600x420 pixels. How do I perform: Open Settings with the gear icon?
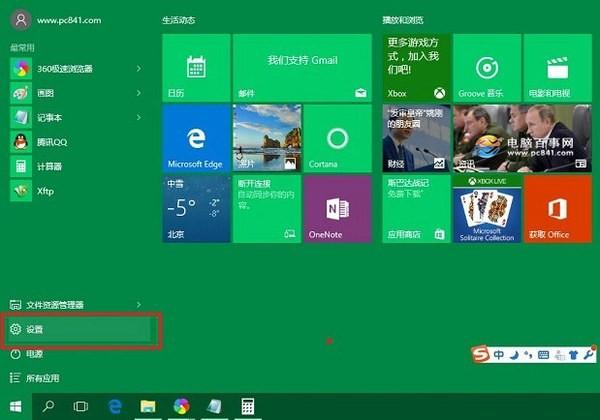80,329
